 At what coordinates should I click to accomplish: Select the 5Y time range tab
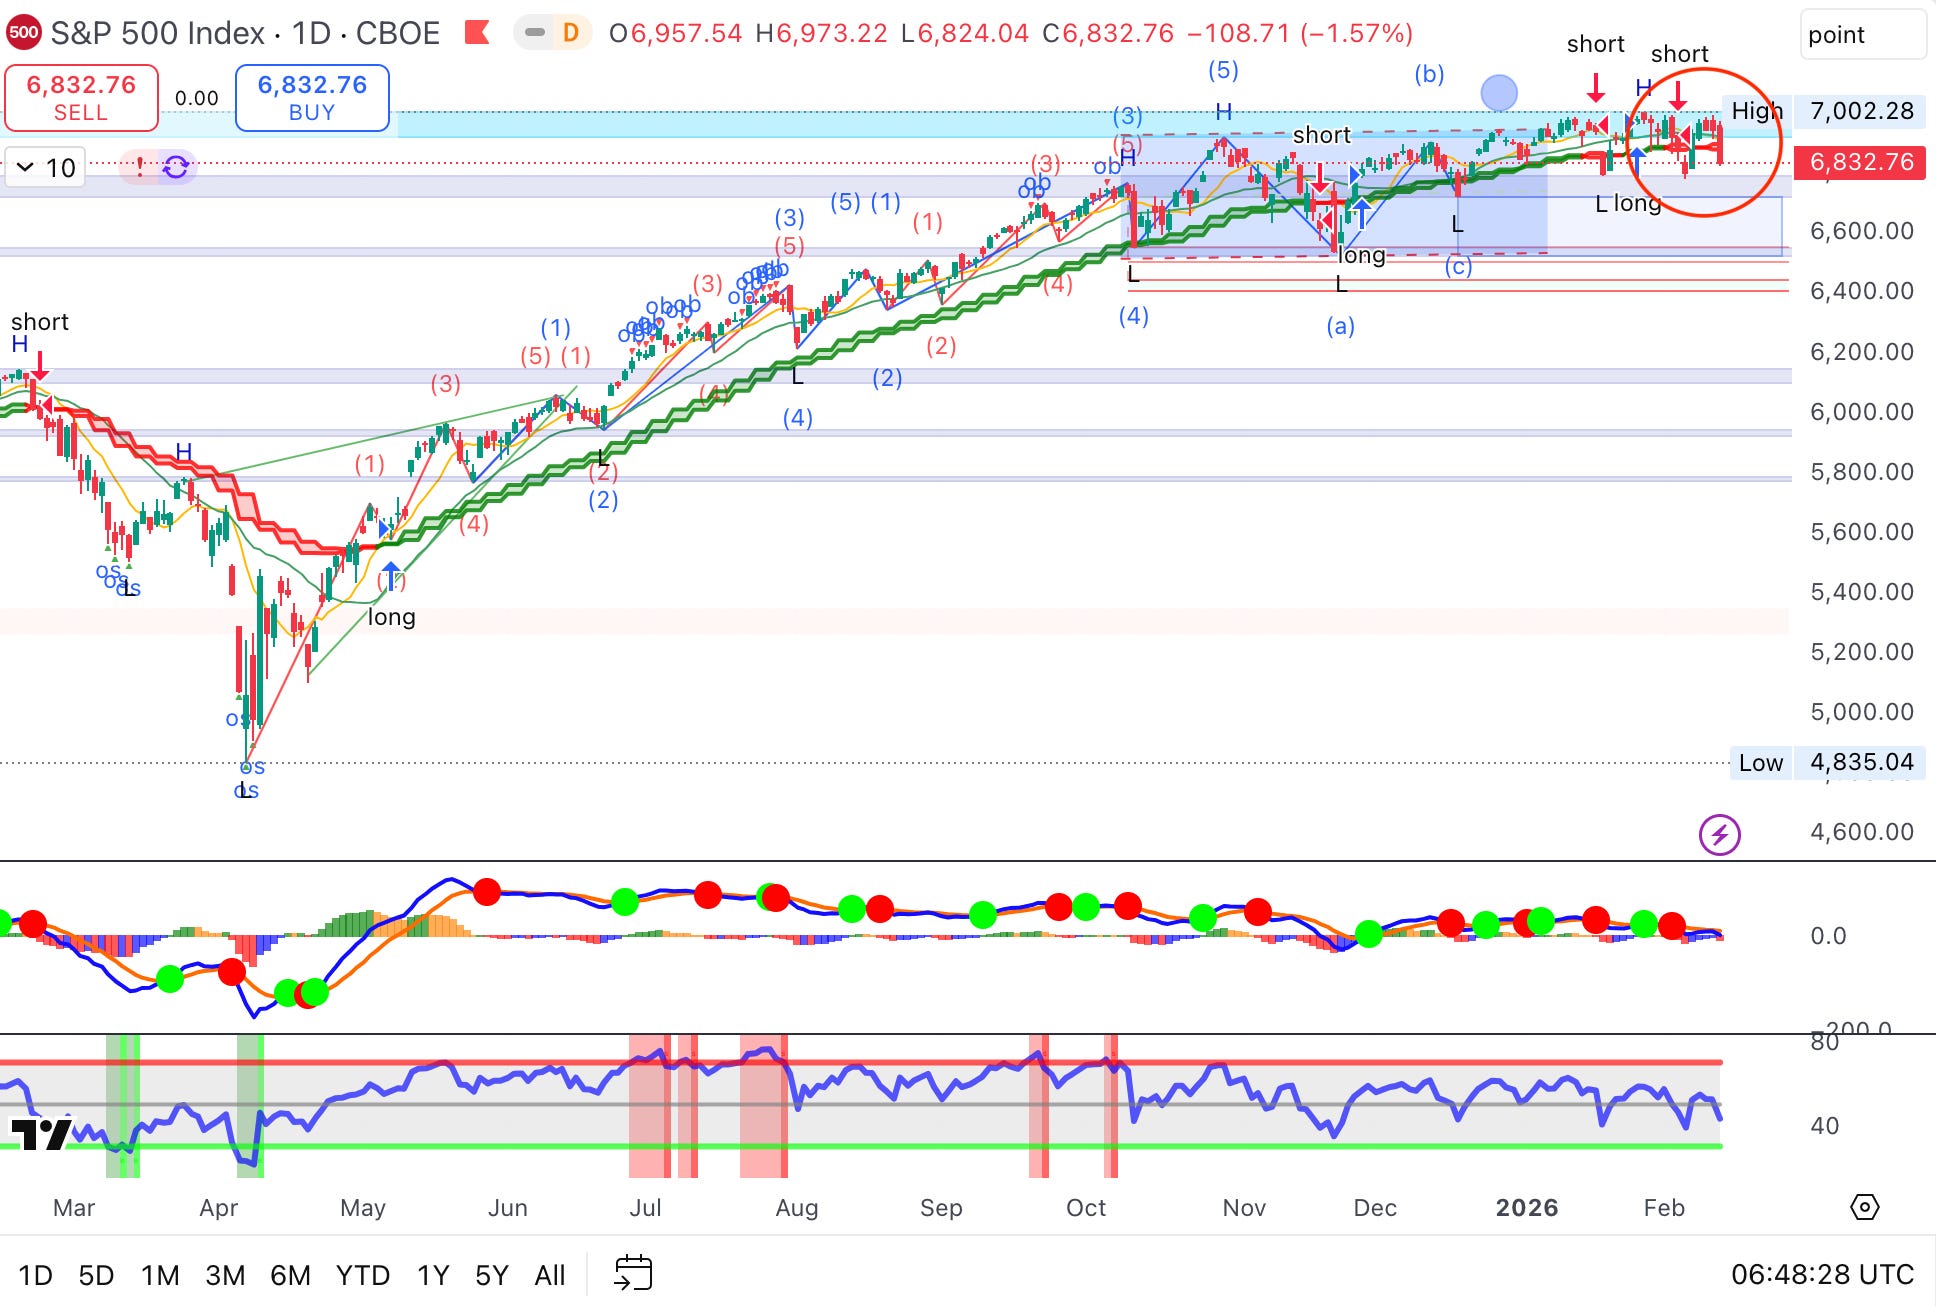tap(492, 1275)
